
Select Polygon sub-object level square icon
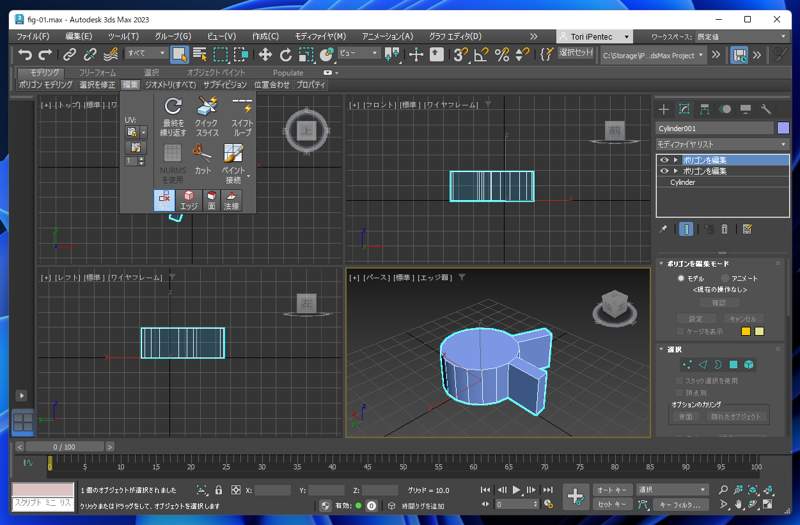coord(733,364)
